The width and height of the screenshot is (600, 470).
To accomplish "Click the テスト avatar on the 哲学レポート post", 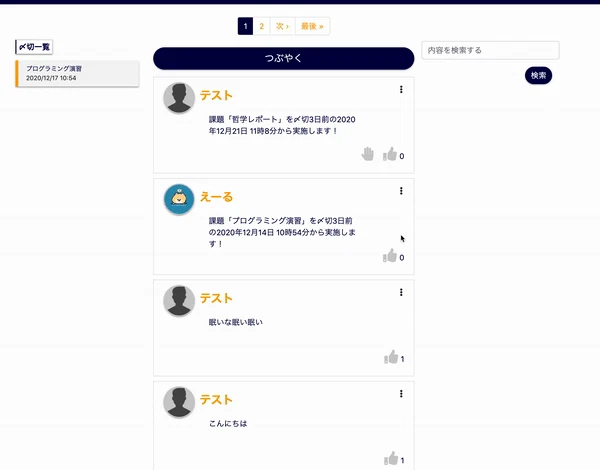I will (x=179, y=98).
